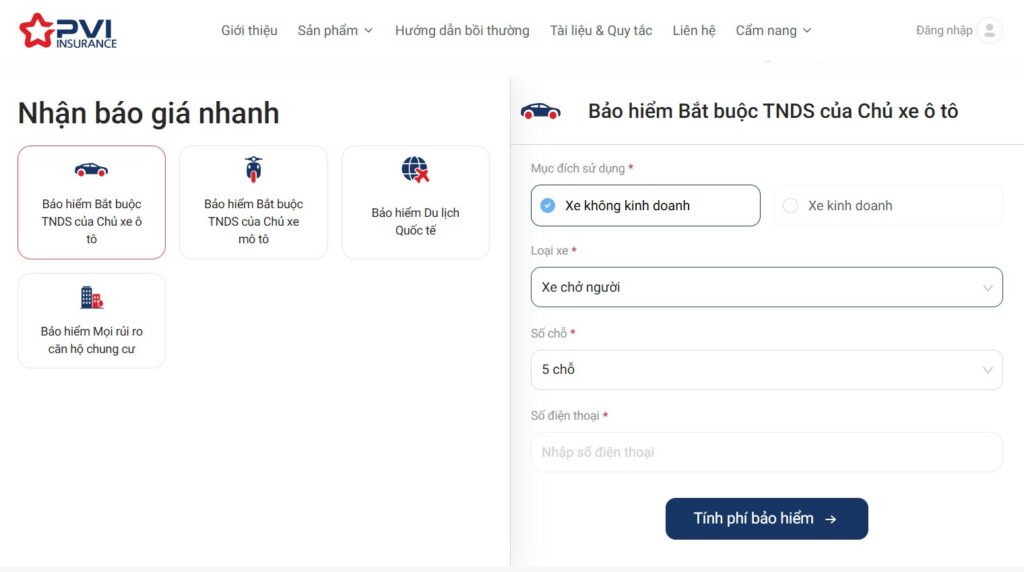Screen dimensions: 1024x572
Task: Click the user avatar icon beside Đăng nhập
Action: click(989, 30)
